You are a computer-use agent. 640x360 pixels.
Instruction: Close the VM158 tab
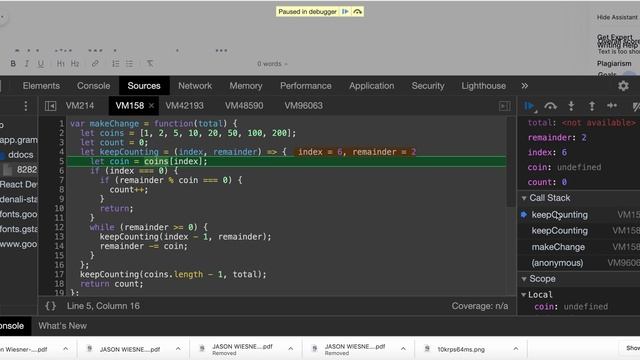click(151, 106)
